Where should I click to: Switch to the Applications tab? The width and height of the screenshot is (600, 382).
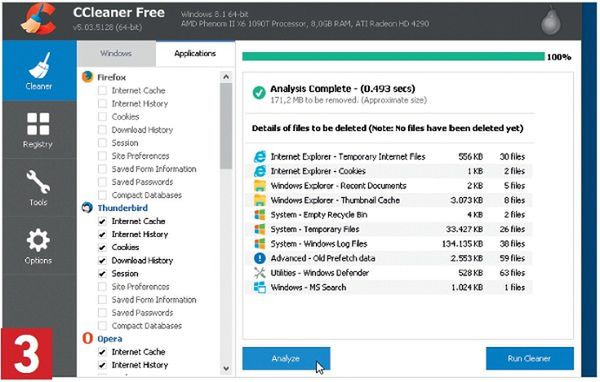coord(195,53)
